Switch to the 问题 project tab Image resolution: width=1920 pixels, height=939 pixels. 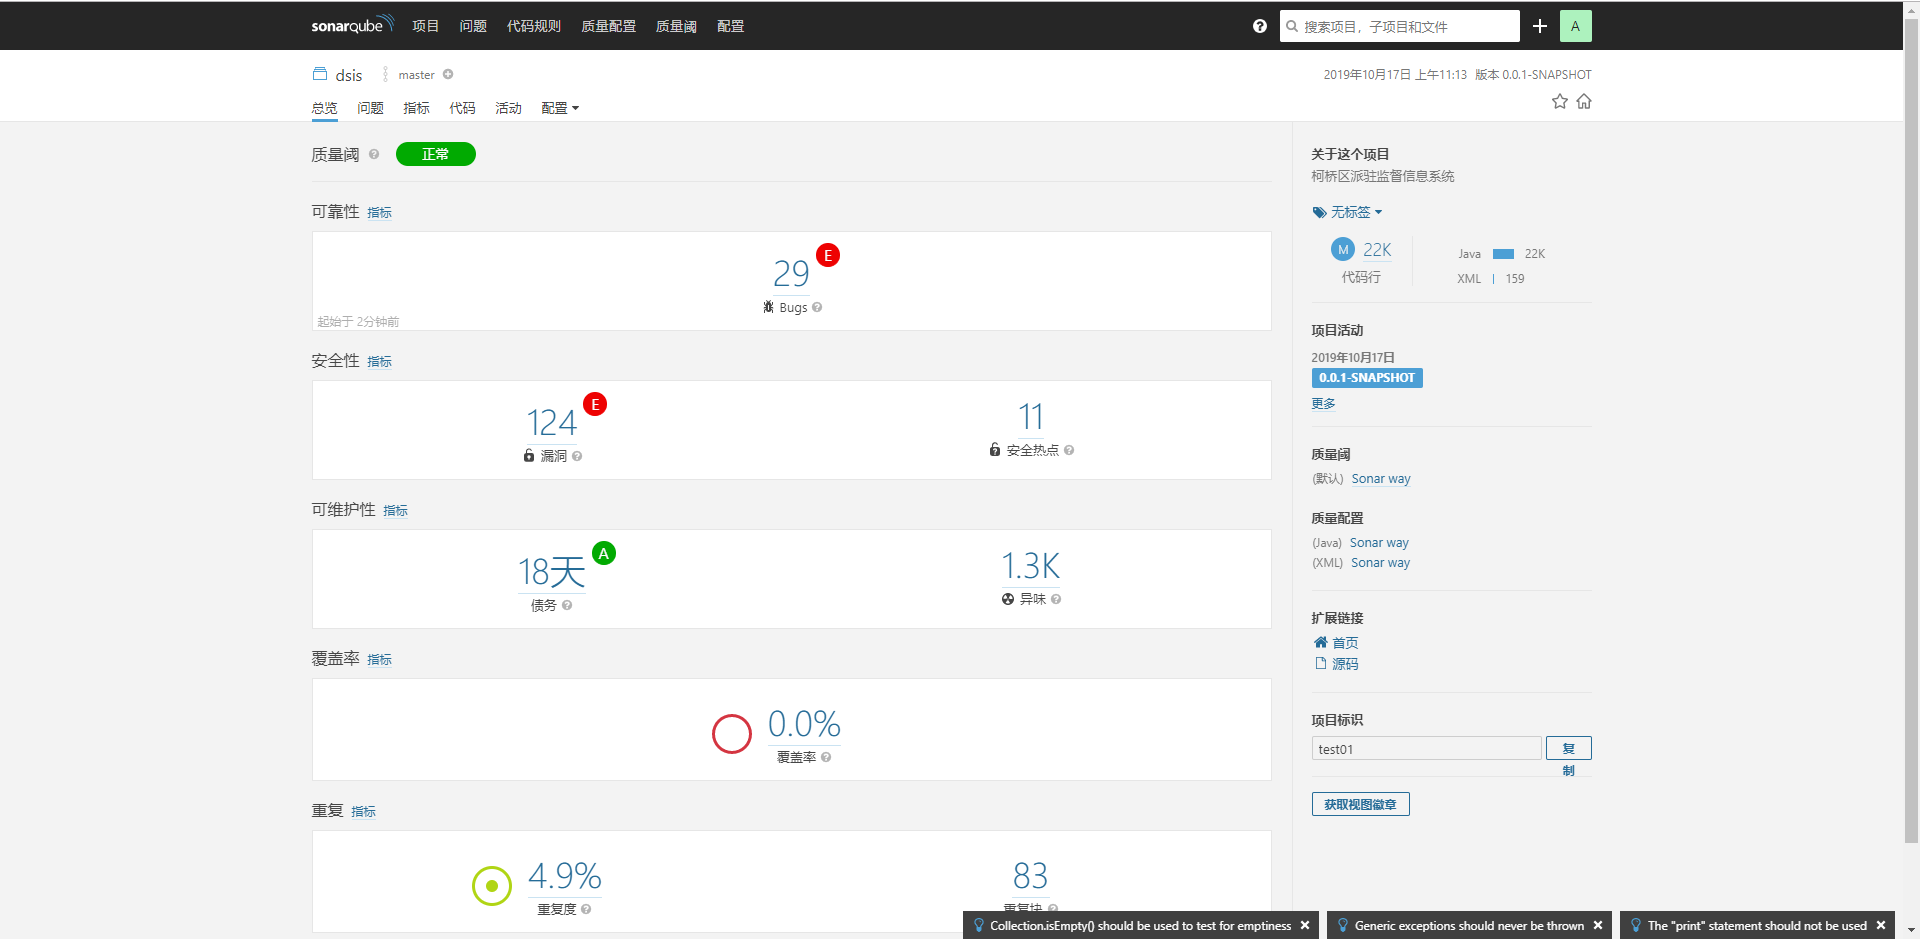click(x=371, y=108)
